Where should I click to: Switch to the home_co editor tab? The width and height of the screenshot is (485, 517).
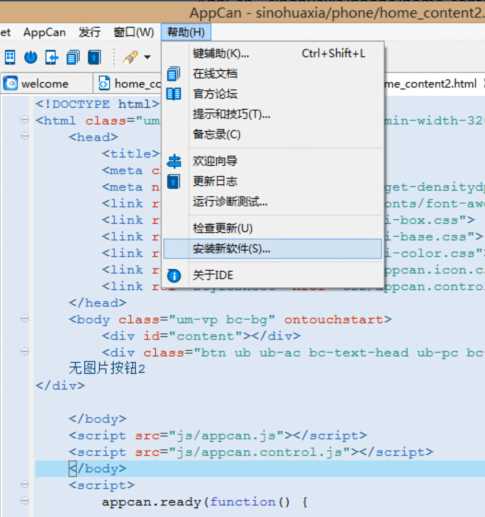(x=128, y=83)
